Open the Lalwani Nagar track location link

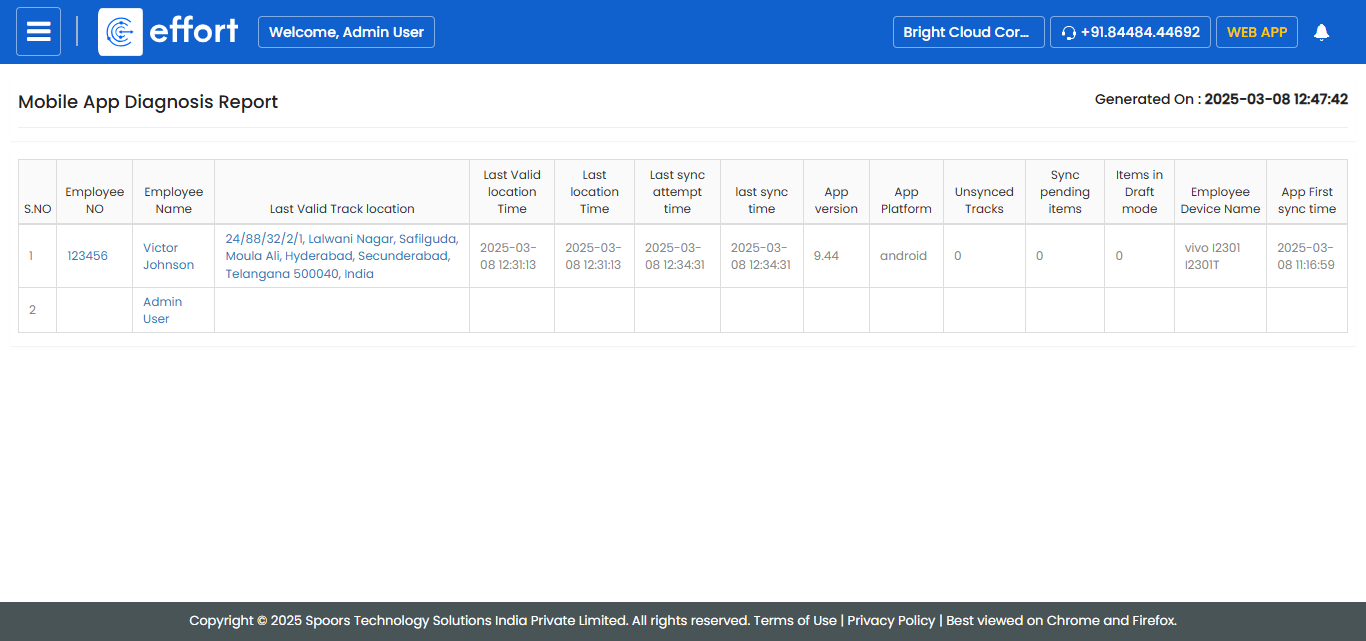[341, 256]
